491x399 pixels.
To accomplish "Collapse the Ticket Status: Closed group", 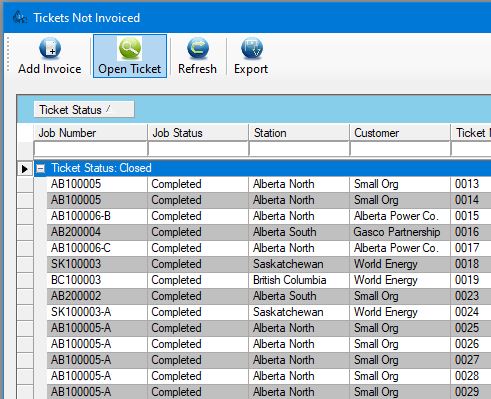I will [x=41, y=168].
